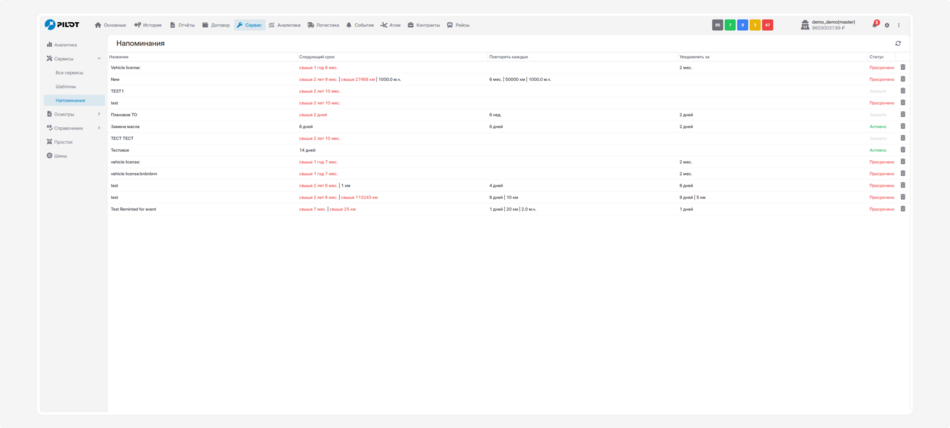The width and height of the screenshot is (950, 428).
Task: Select 'Все сервисы' in the sidebar
Action: click(69, 73)
